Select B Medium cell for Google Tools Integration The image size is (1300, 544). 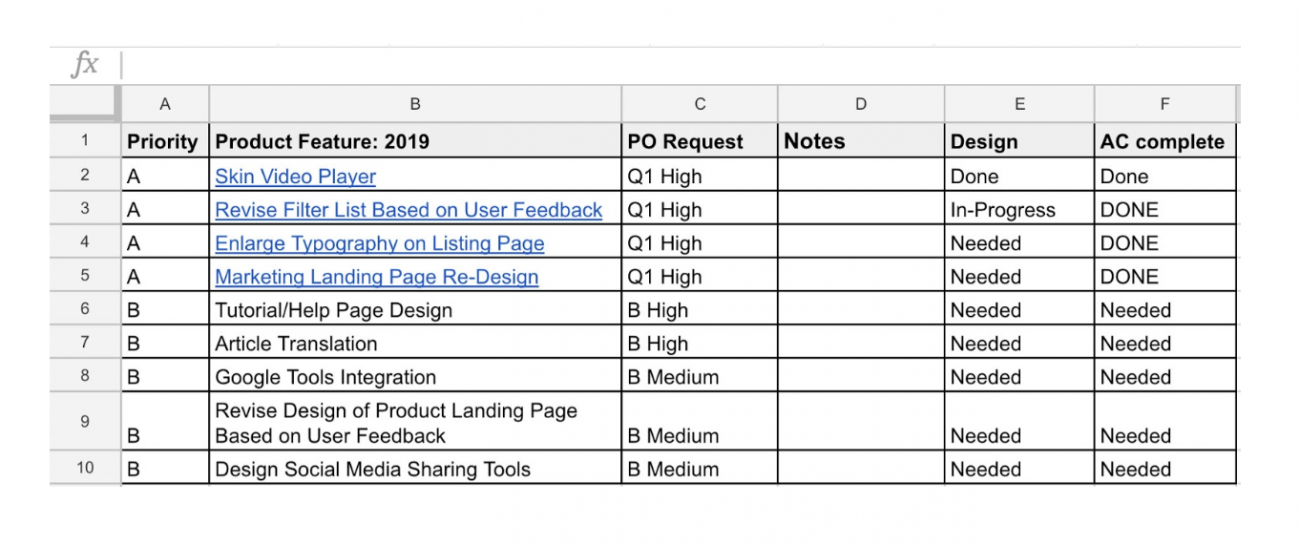pyautogui.click(x=700, y=377)
